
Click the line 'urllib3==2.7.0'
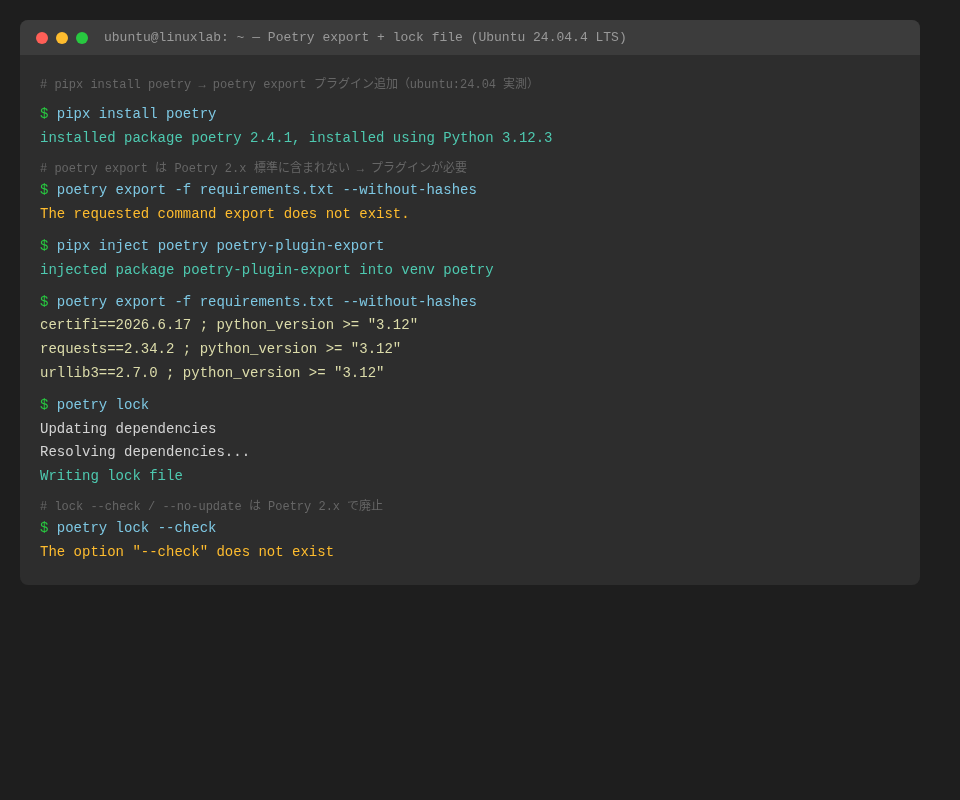point(212,373)
